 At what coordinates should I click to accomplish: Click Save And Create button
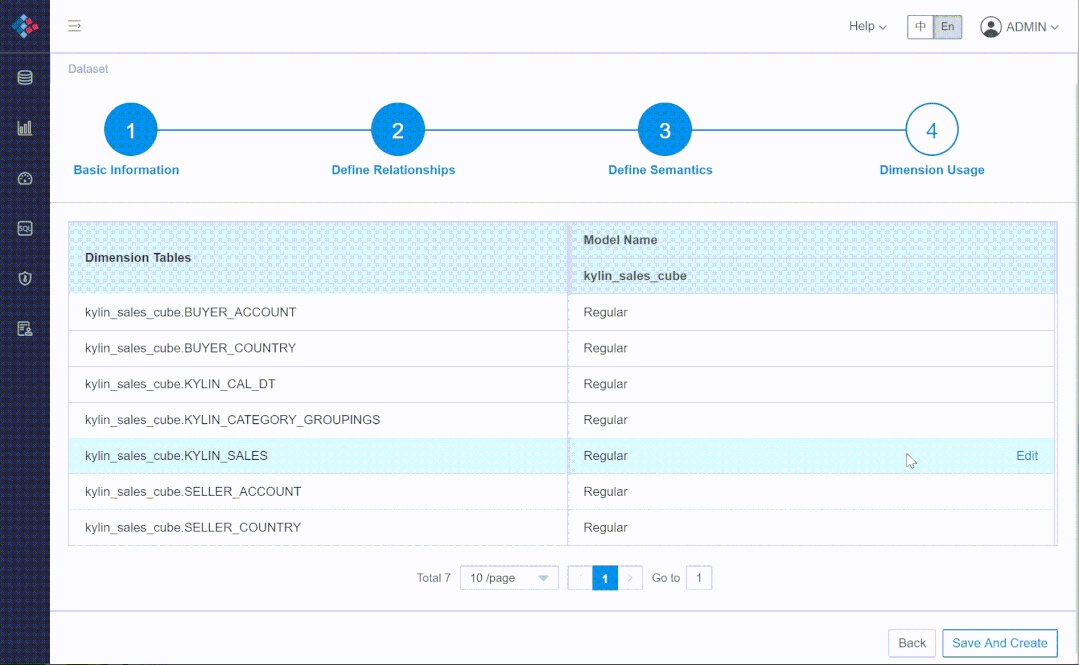click(x=999, y=643)
